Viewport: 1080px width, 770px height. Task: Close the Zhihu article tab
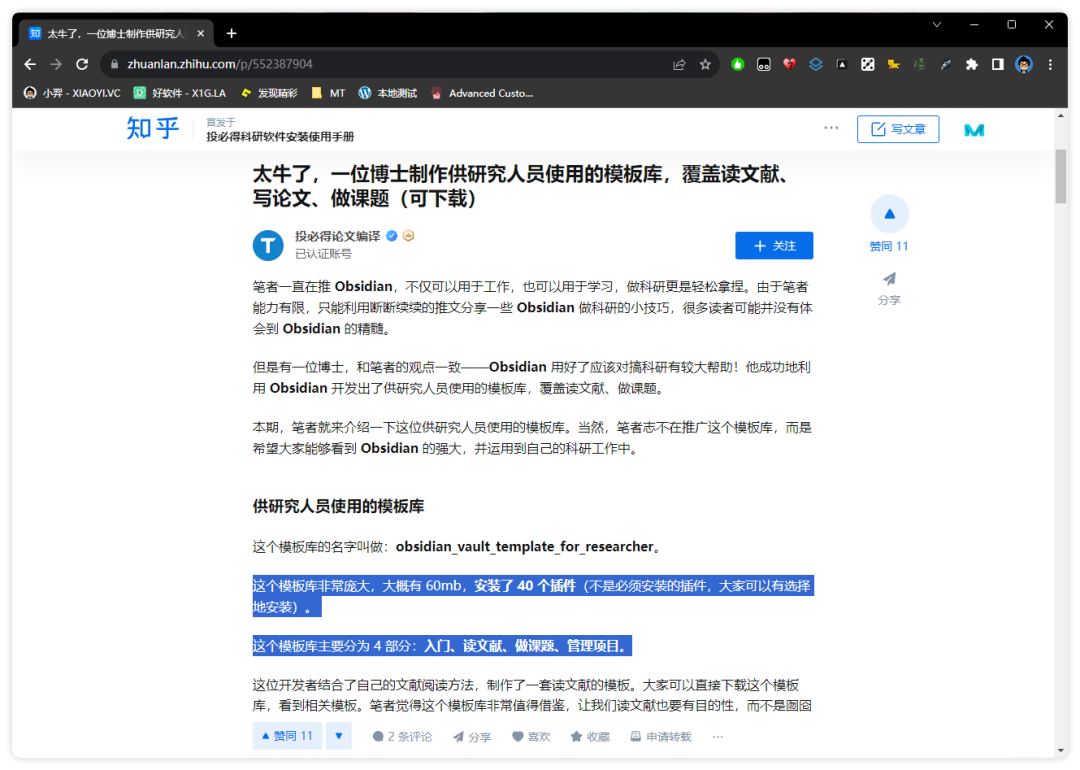200,33
